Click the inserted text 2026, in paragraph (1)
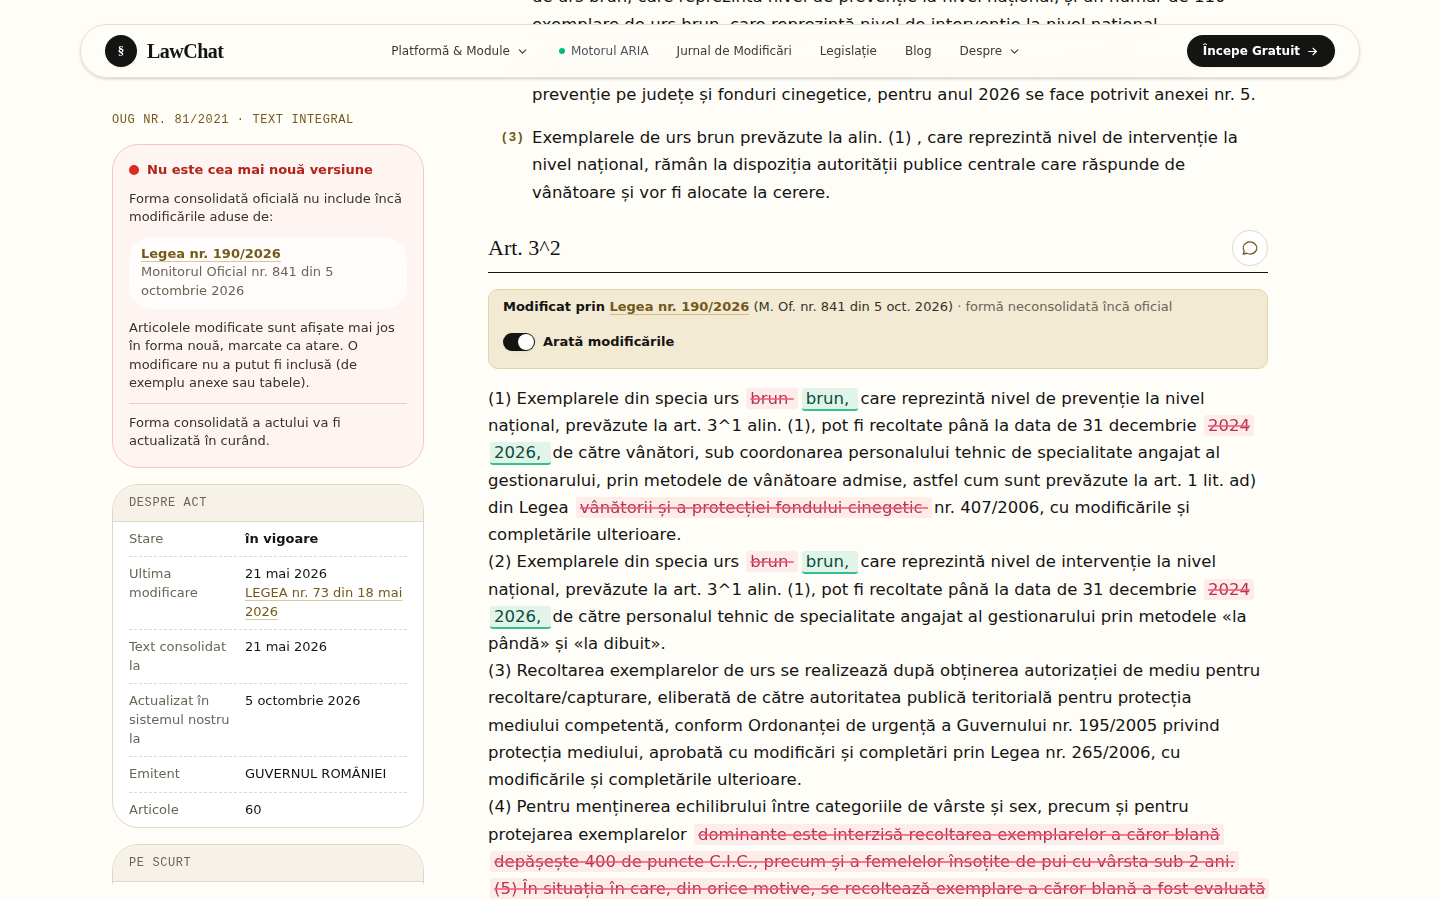1440x900 pixels. [x=519, y=453]
